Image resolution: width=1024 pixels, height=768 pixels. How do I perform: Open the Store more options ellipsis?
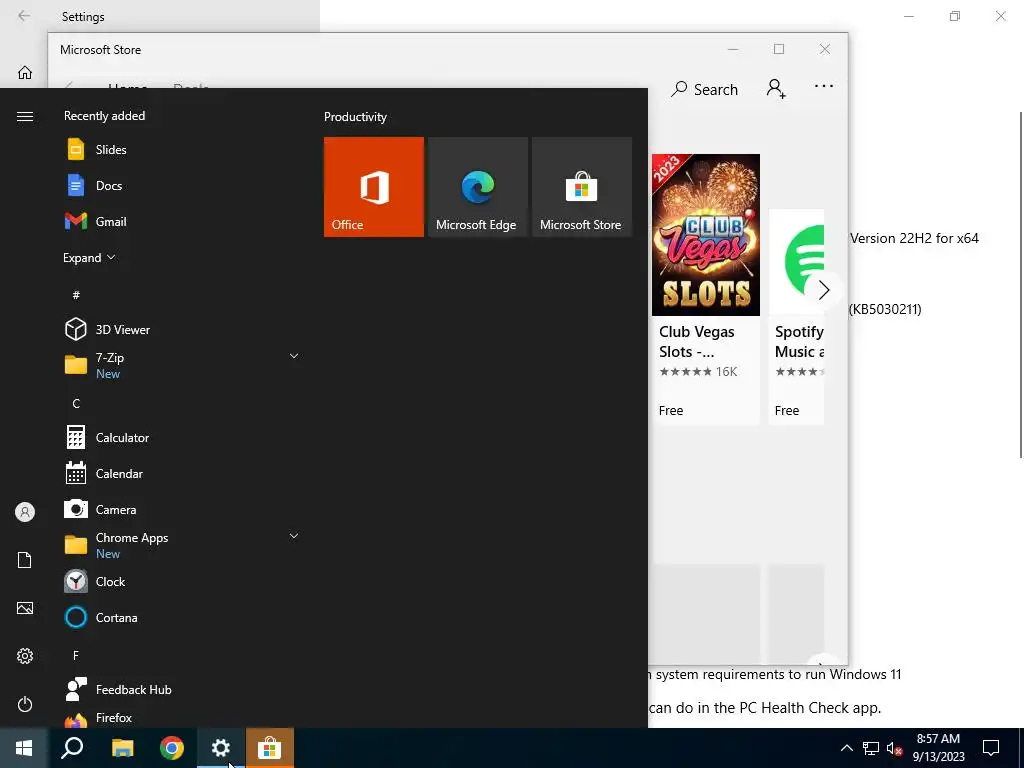[824, 86]
